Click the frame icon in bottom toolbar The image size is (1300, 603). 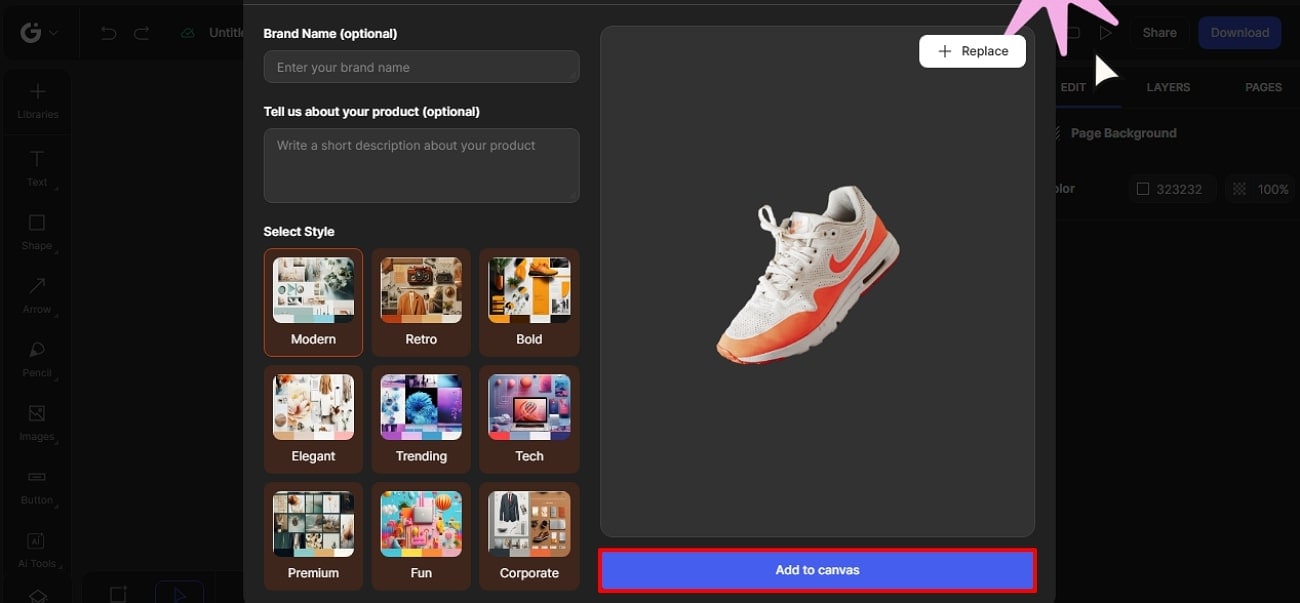[x=118, y=593]
